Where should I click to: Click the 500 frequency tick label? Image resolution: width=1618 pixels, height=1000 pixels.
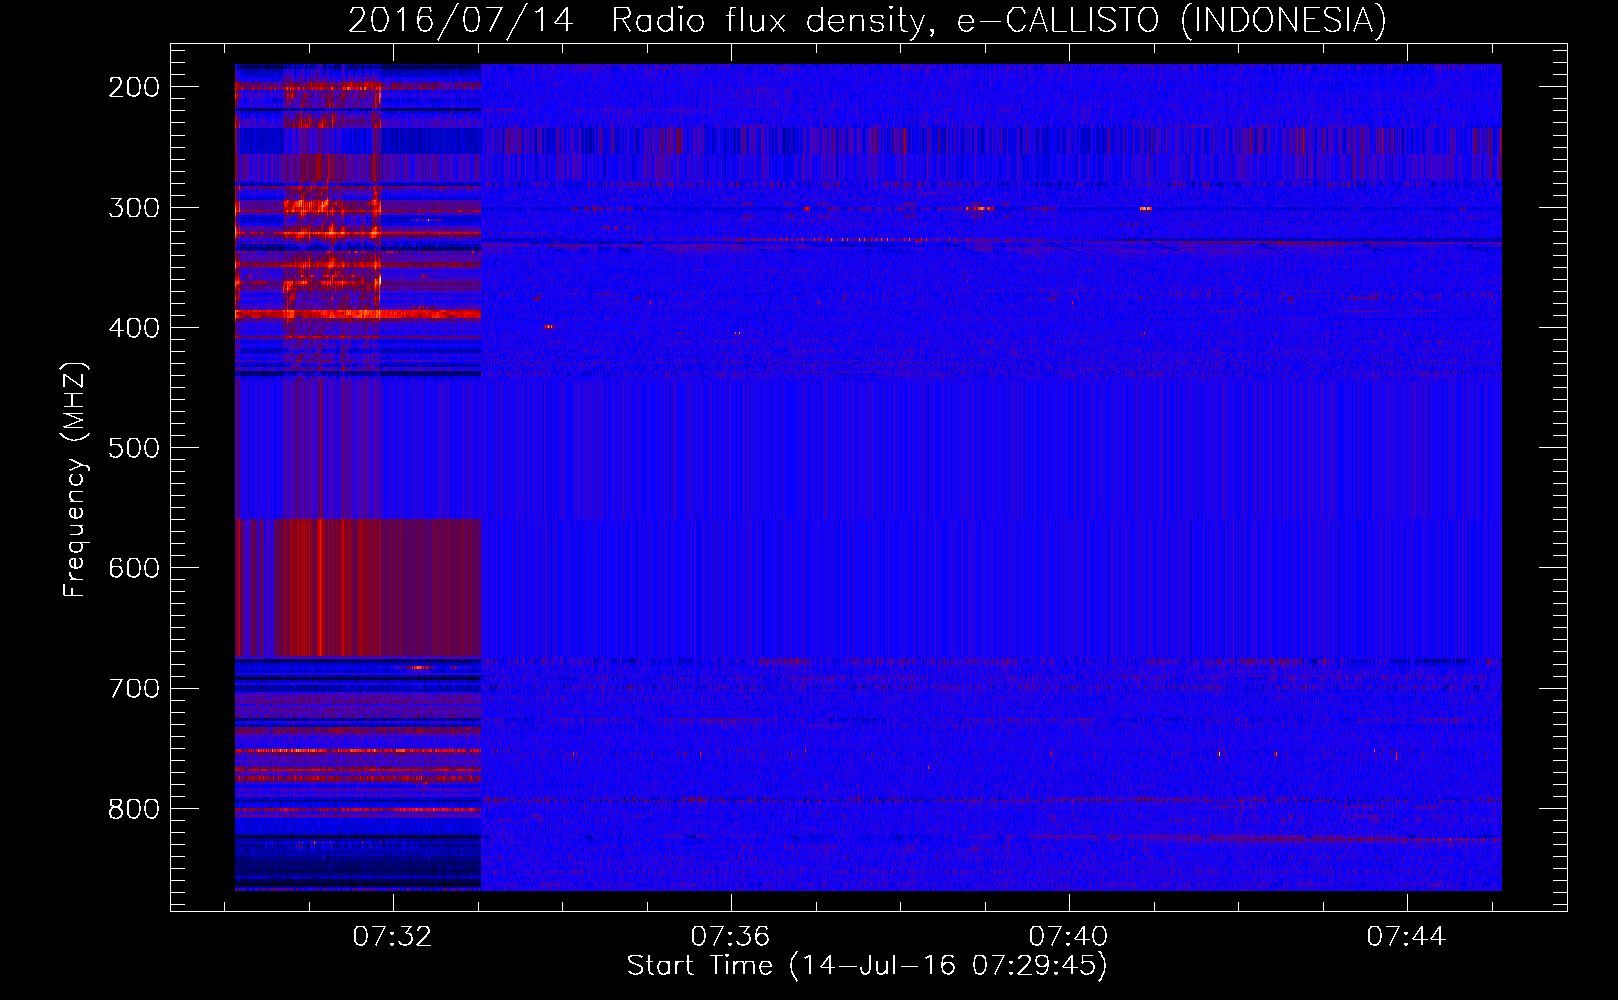[x=134, y=448]
